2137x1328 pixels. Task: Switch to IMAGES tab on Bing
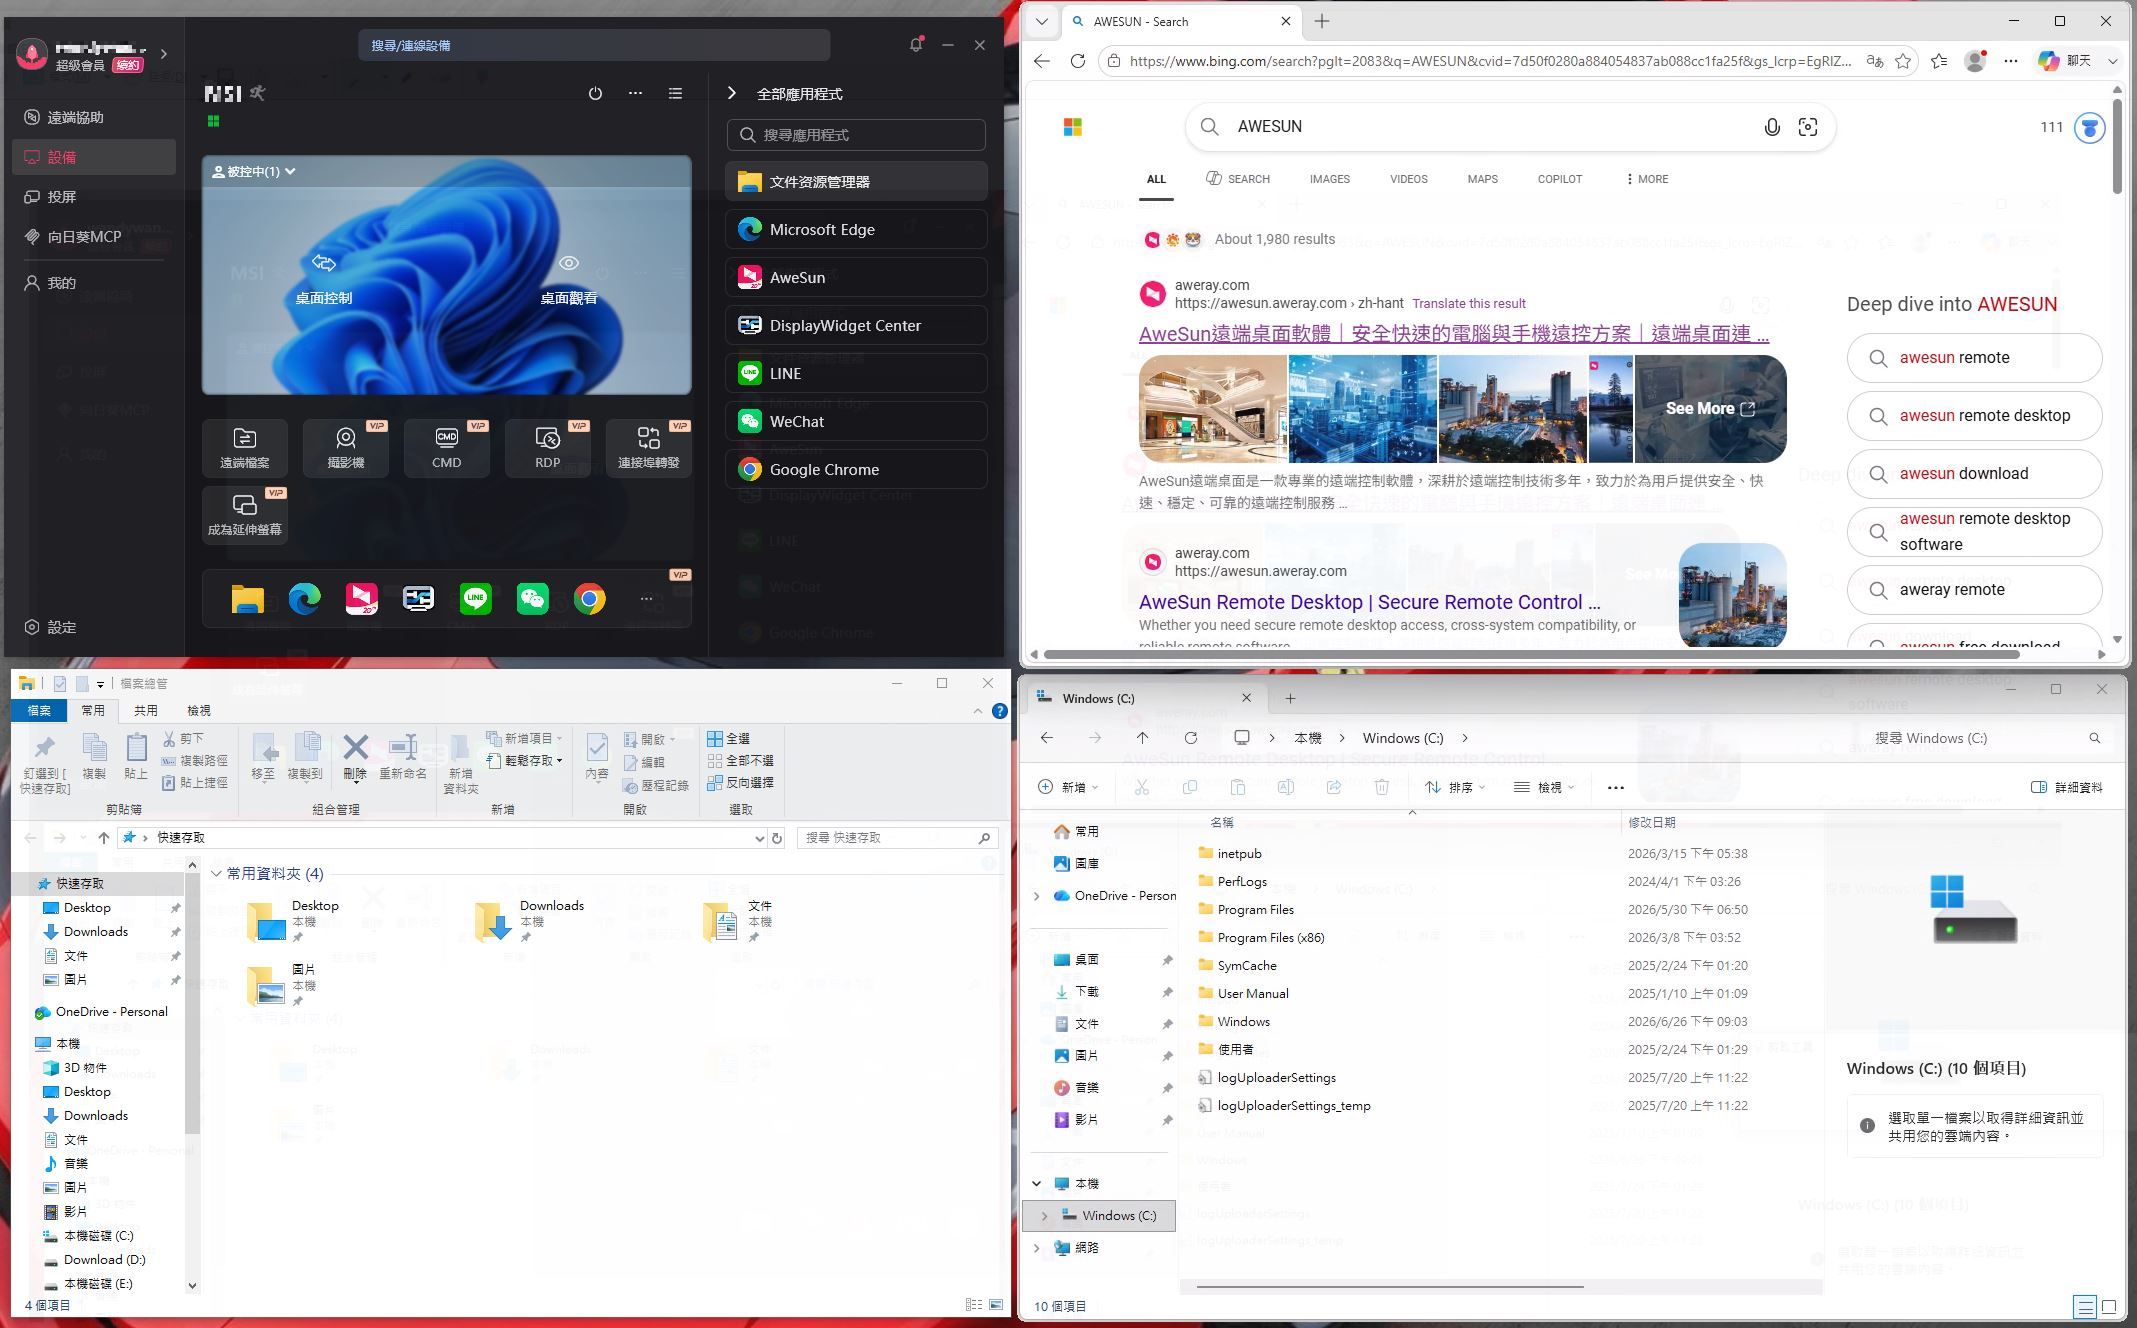pyautogui.click(x=1329, y=179)
